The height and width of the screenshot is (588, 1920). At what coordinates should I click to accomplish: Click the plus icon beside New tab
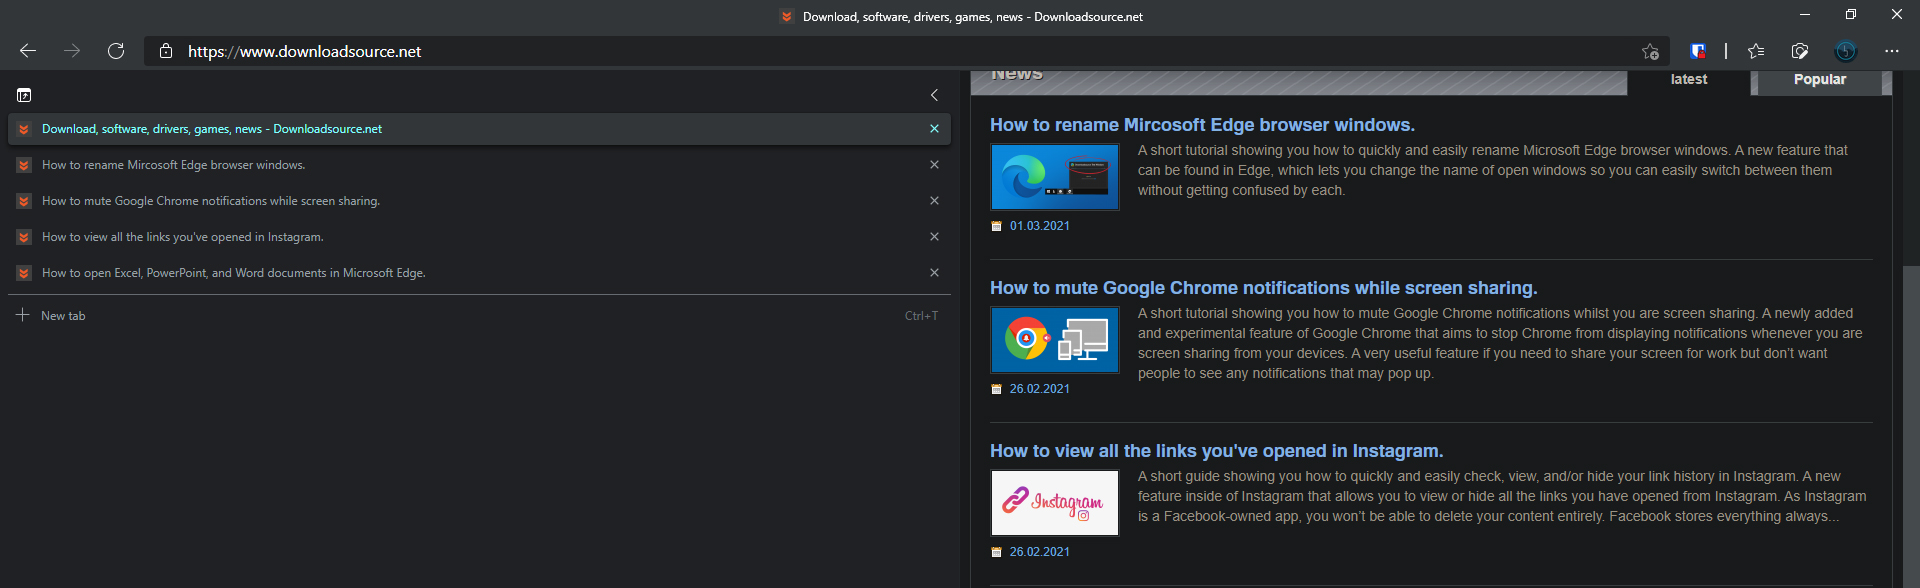pos(23,315)
